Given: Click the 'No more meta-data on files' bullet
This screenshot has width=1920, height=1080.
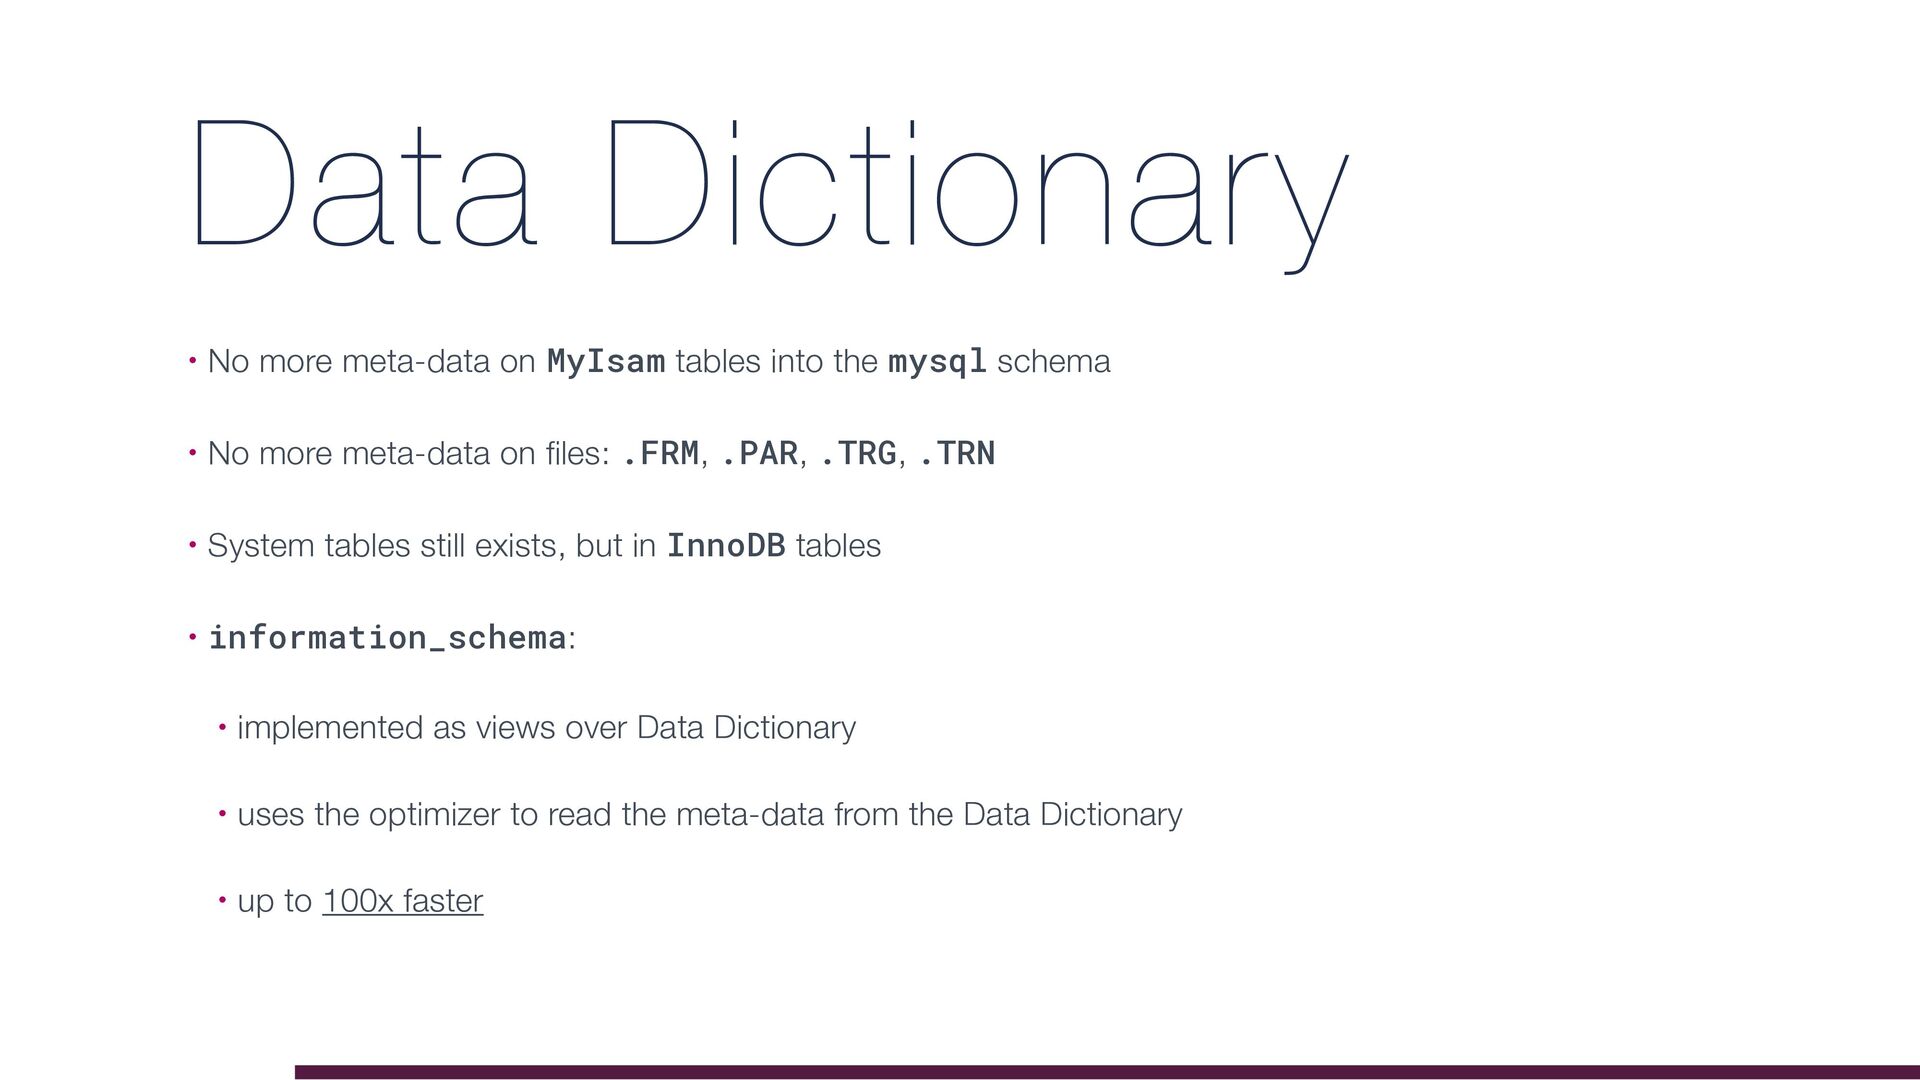Looking at the screenshot, I should click(601, 454).
